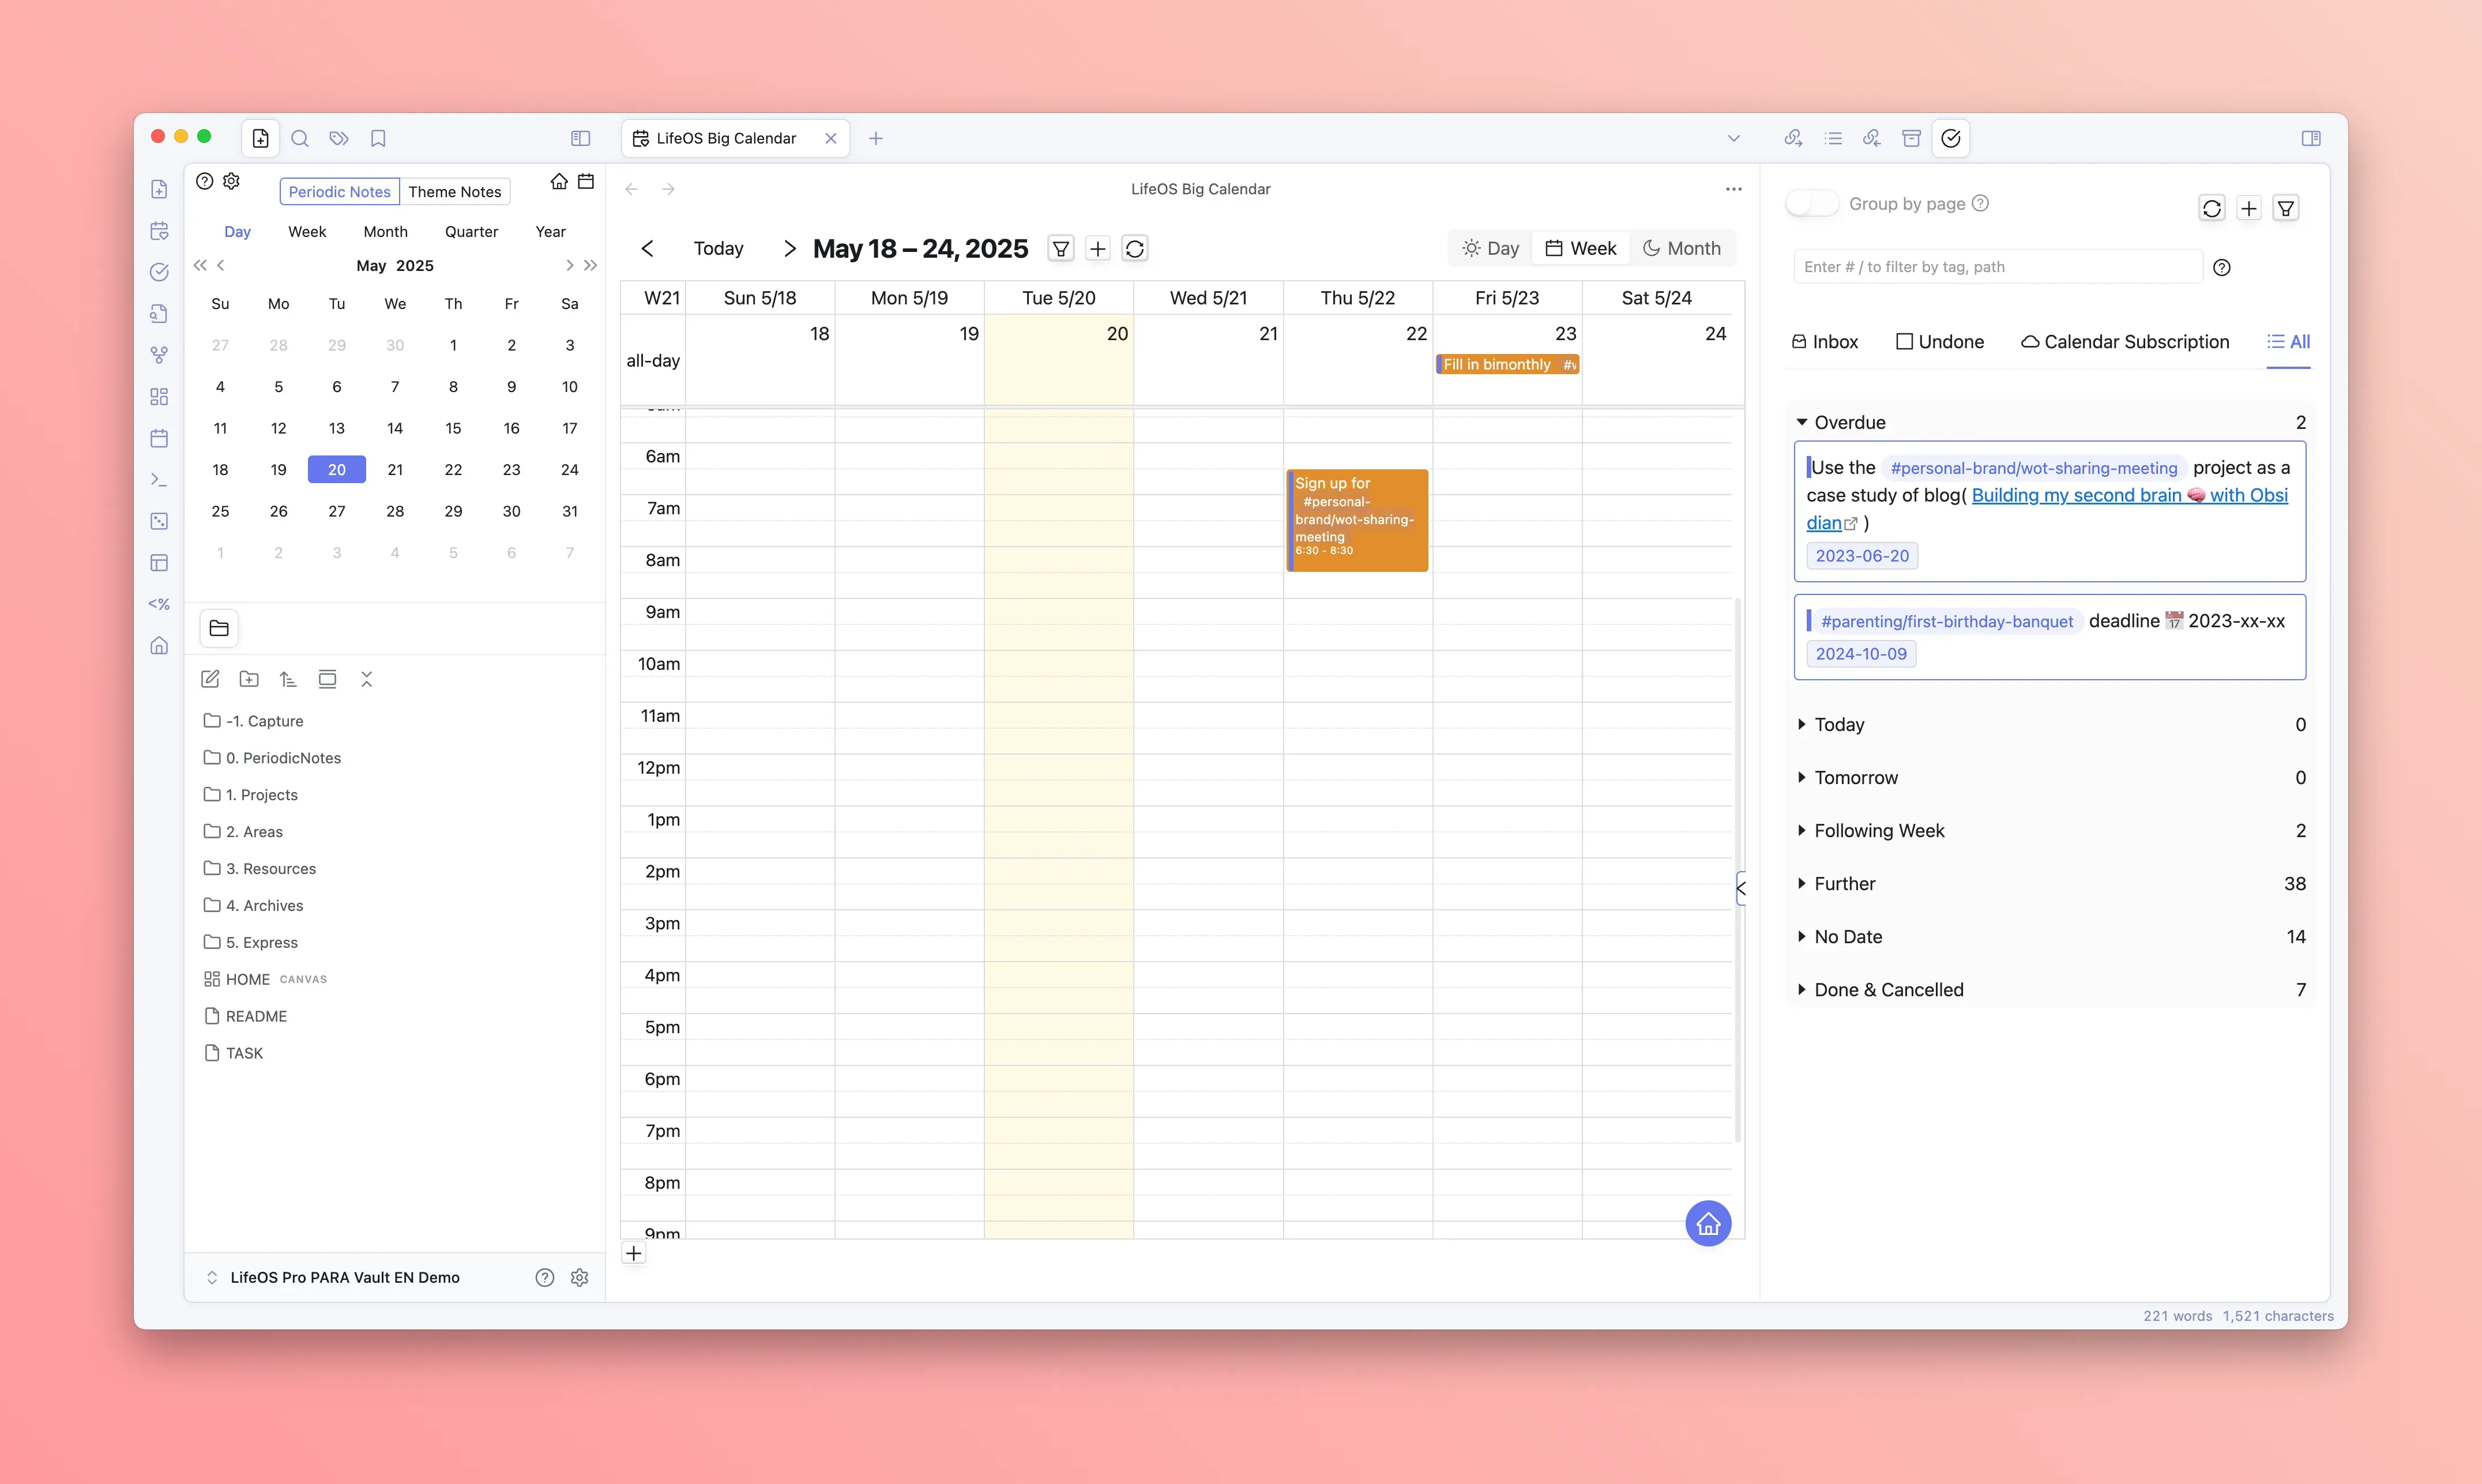Click the Today button in calendar
Screen dimensions: 2482x1484
(718, 248)
